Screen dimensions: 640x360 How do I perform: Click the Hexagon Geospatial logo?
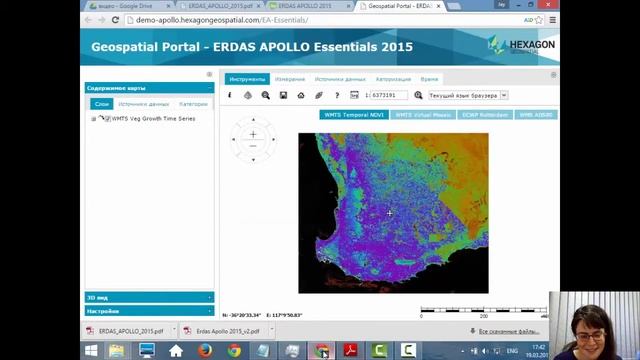tap(521, 46)
